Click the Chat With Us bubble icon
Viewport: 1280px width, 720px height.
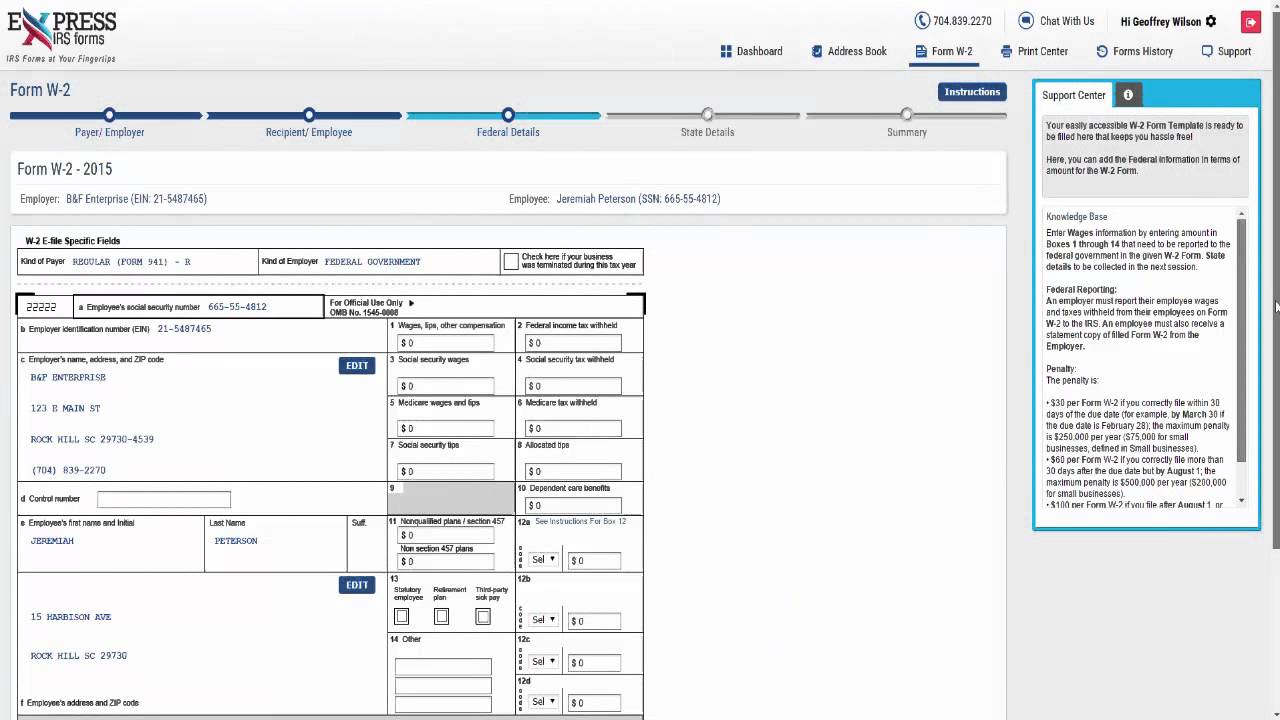point(1026,21)
